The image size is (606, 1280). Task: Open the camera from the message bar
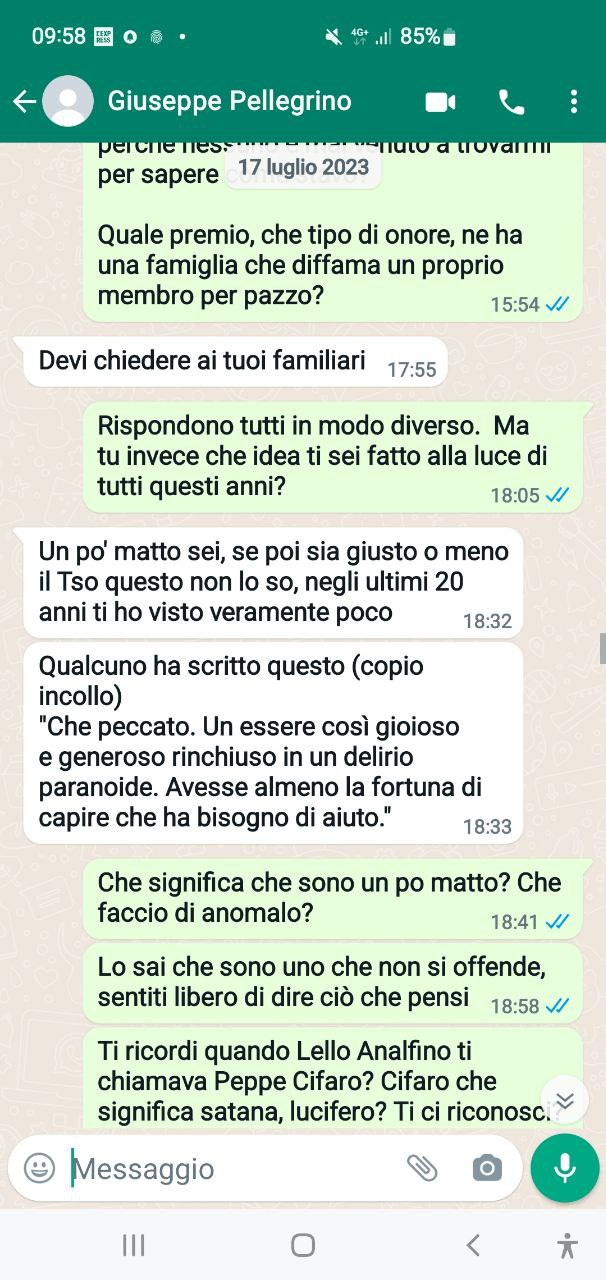[487, 1168]
